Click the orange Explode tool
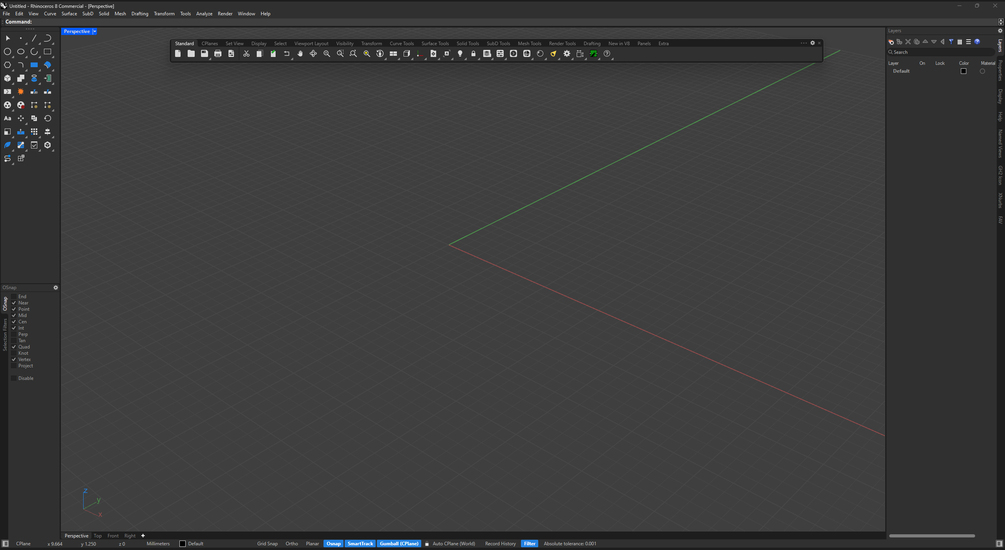The width and height of the screenshot is (1005, 550). [21, 92]
